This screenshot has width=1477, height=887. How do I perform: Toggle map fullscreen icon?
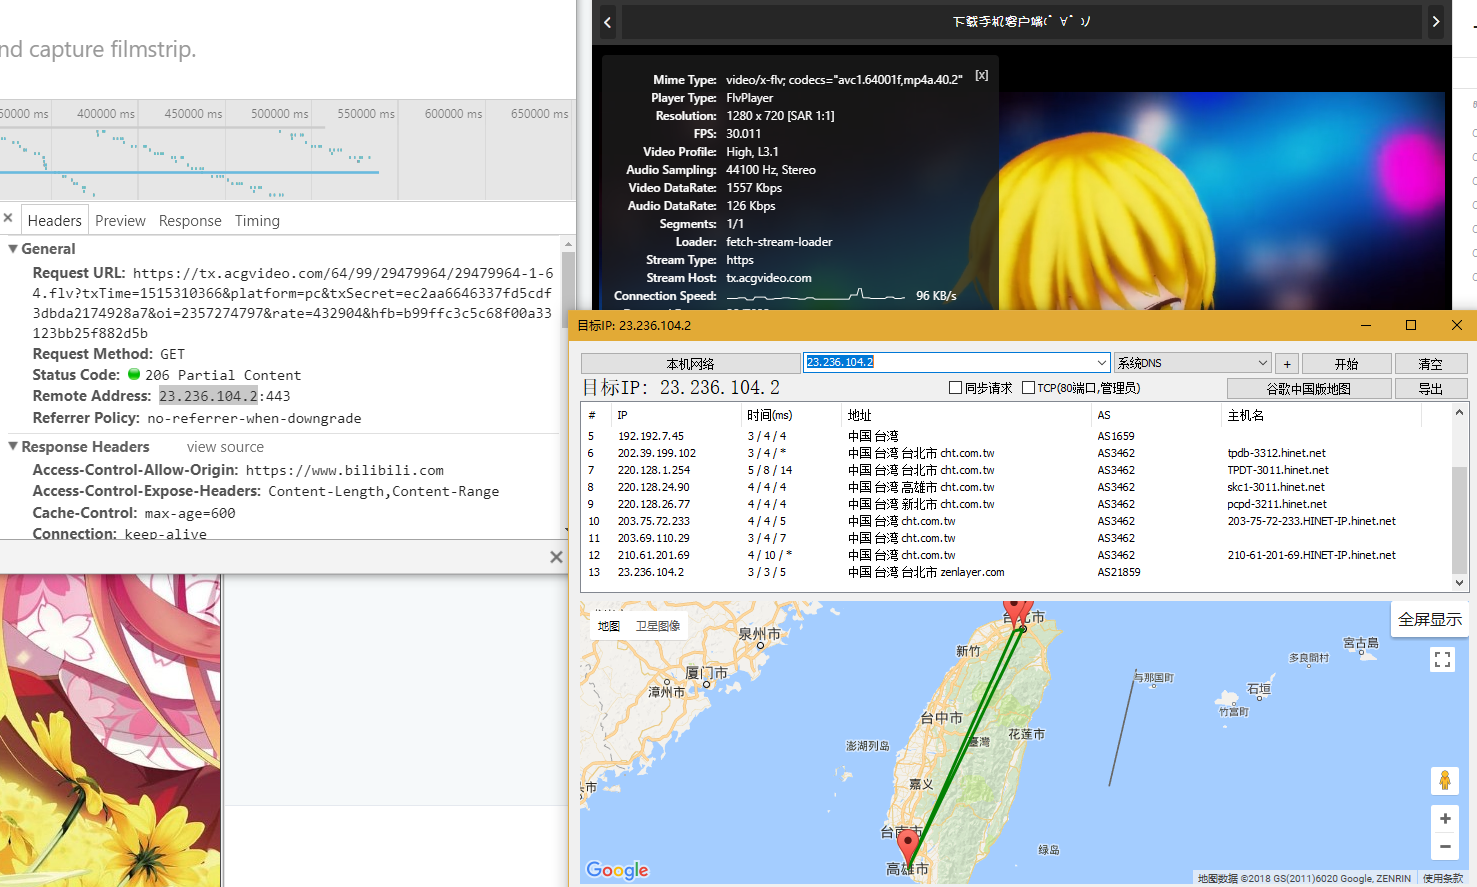[x=1442, y=659]
